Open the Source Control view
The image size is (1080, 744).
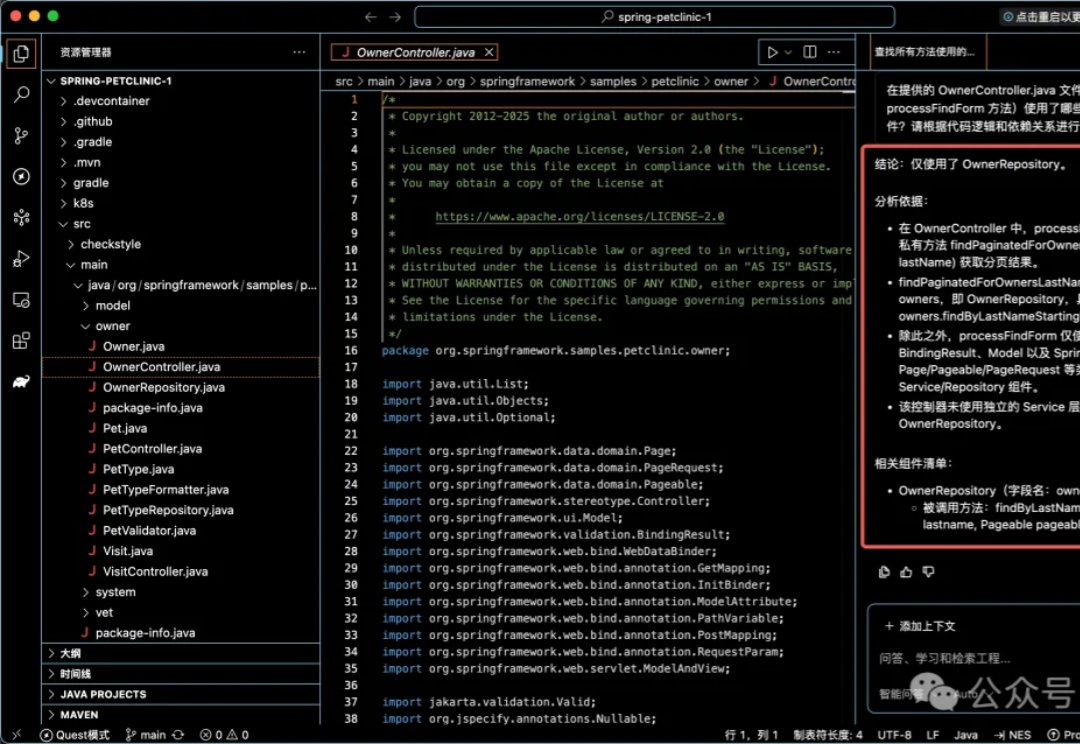coord(21,136)
